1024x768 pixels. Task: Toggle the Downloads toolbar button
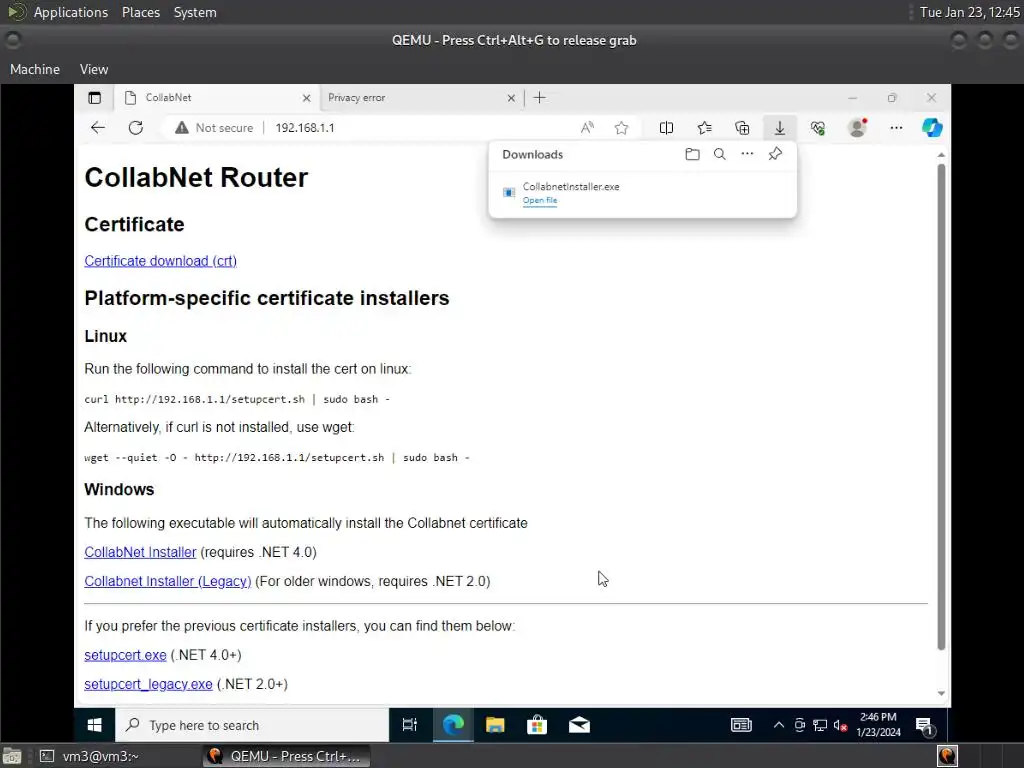[780, 128]
